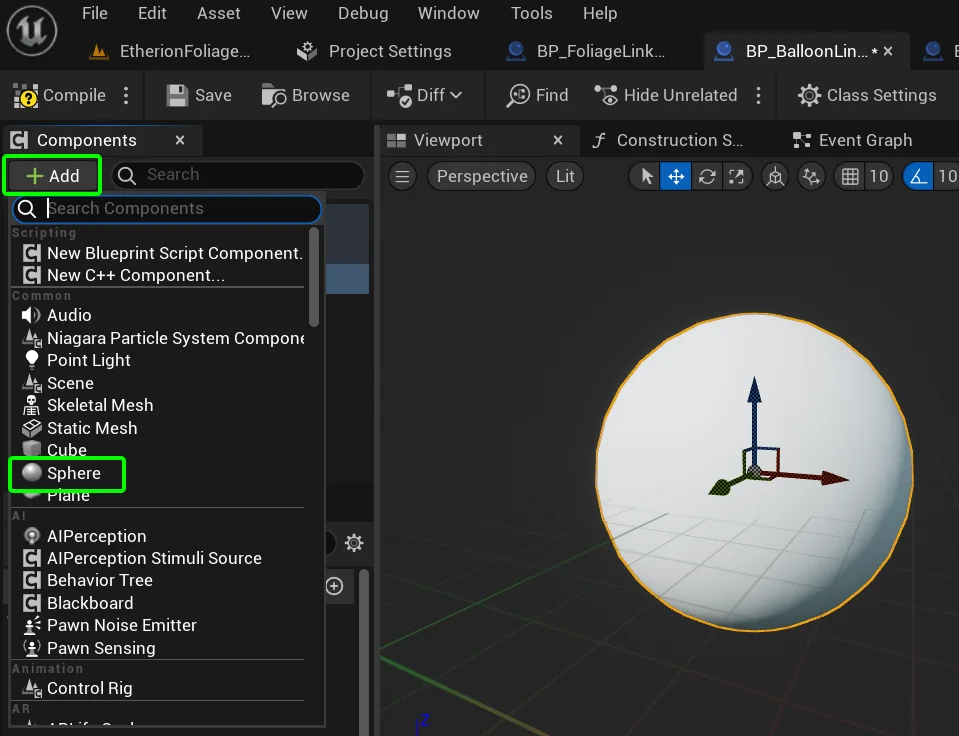Activate the rotate tool in viewport toolbar
Screen dimensions: 959x736
pyautogui.click(x=707, y=177)
